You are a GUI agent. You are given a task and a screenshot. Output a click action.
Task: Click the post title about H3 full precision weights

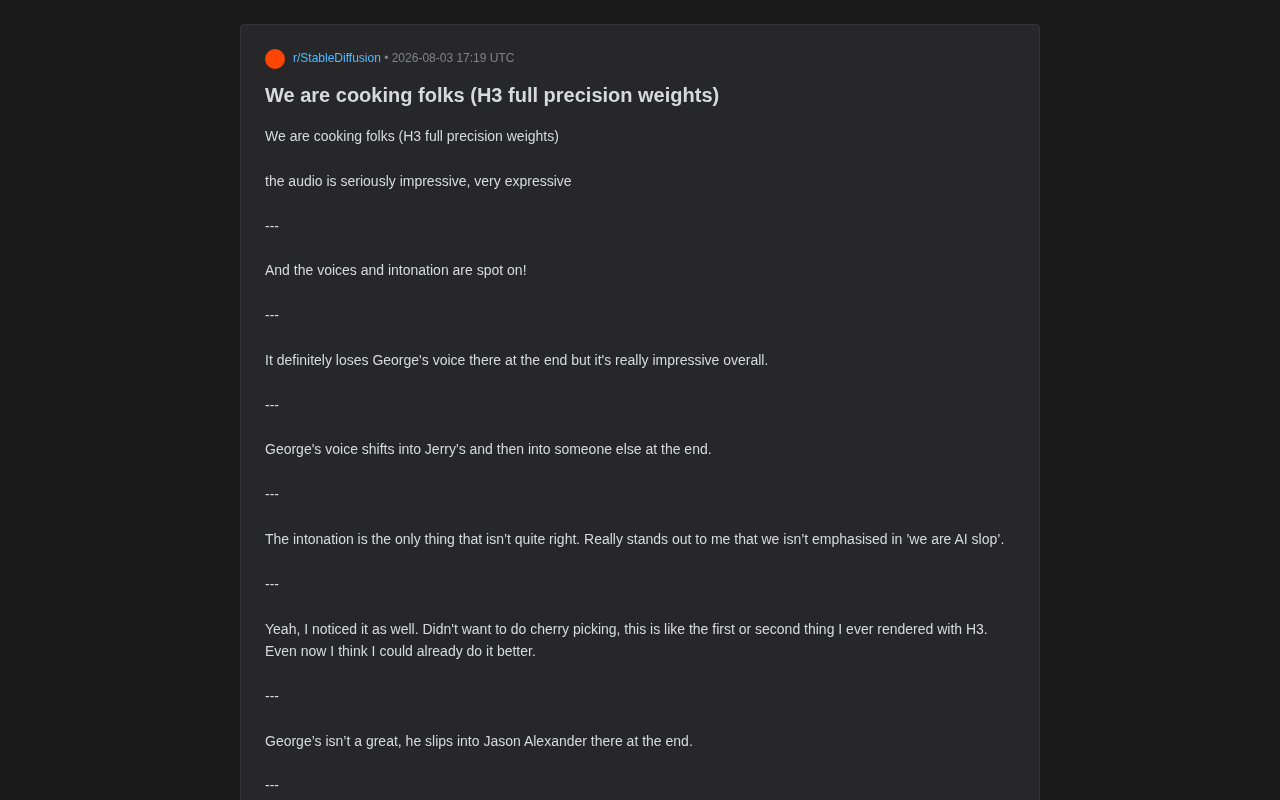(x=492, y=95)
